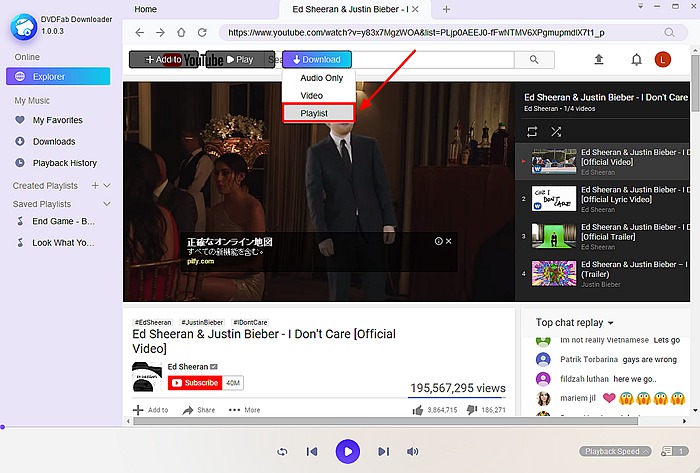Go back to the previous page
Screen dimensions: 700x473
point(140,33)
